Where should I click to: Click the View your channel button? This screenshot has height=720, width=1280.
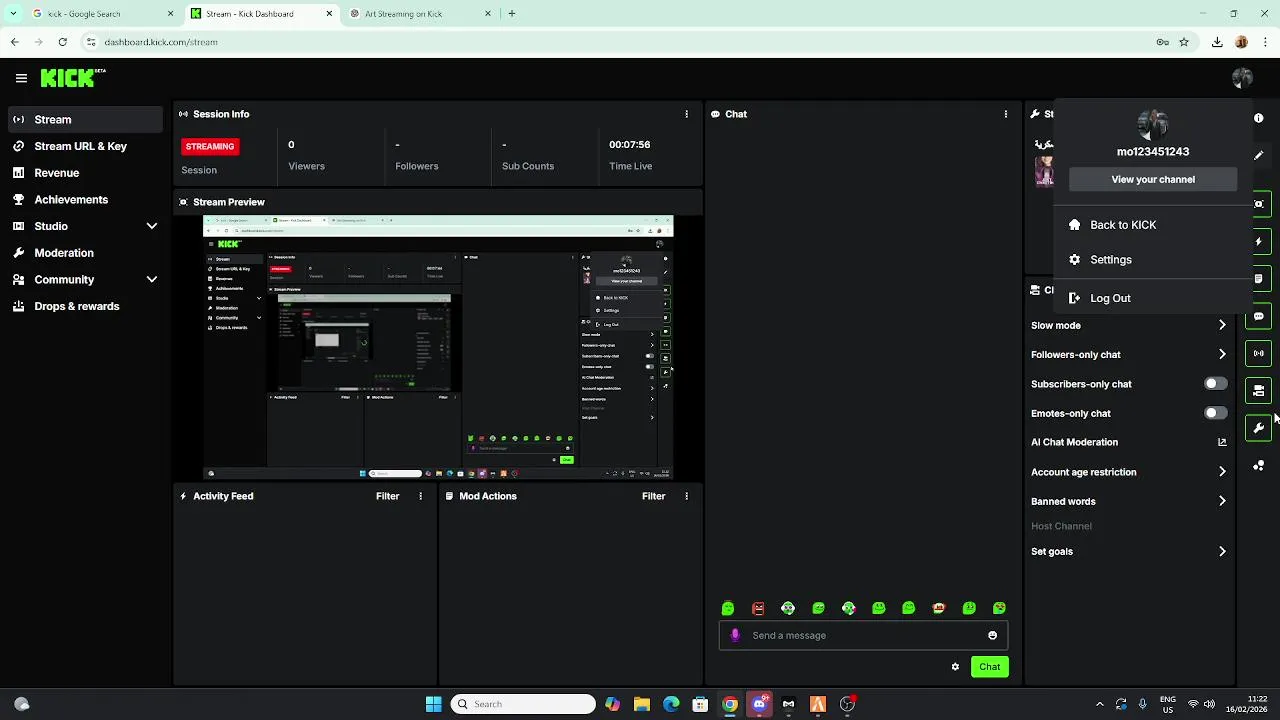[x=1153, y=179]
